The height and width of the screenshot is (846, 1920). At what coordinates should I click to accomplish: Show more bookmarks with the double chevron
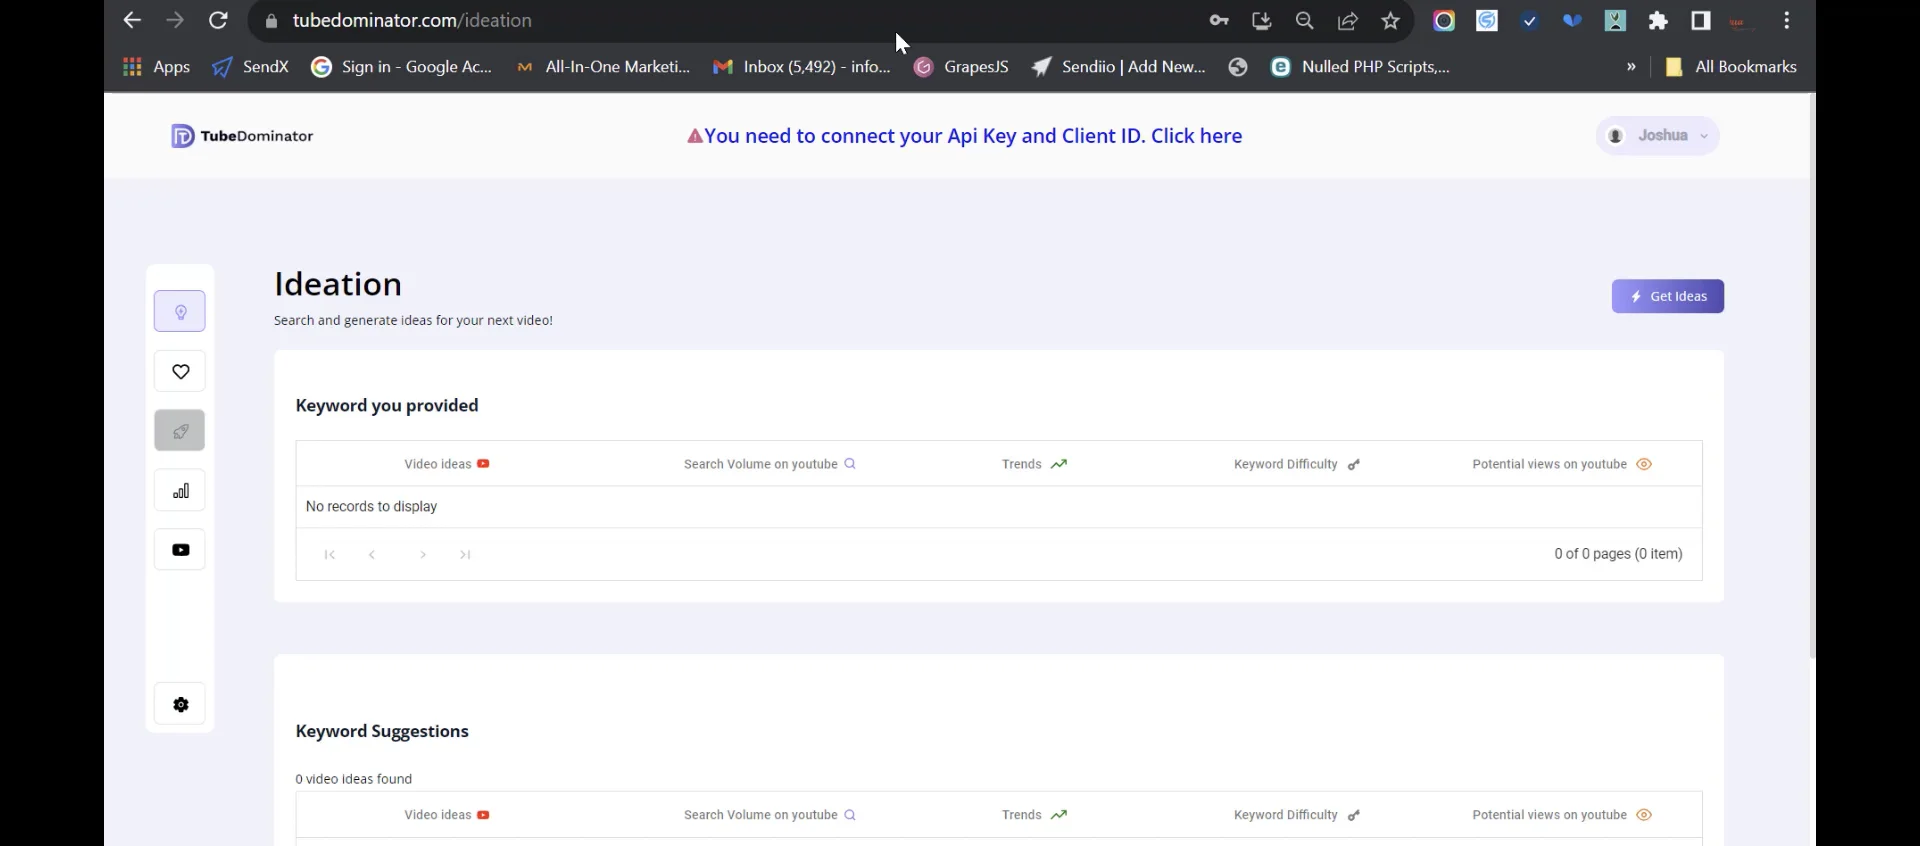point(1631,67)
